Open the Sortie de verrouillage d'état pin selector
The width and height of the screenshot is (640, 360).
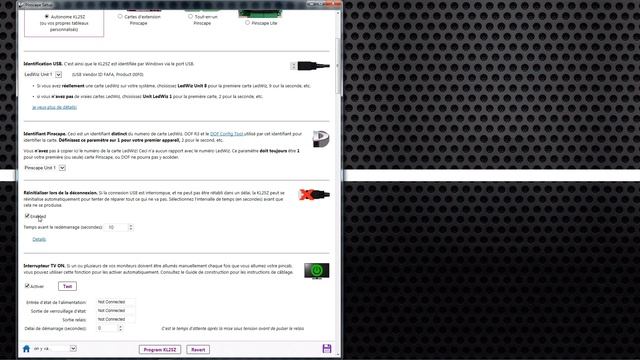click(x=116, y=311)
